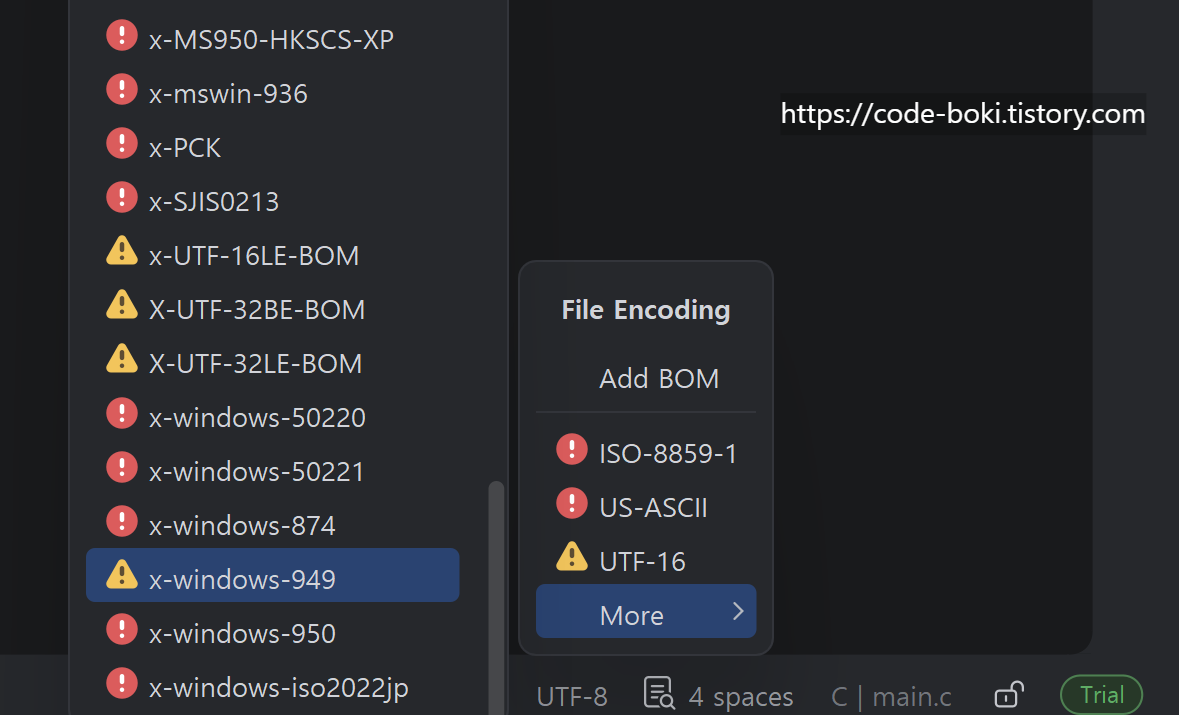
Task: Click the encoding list scrollbar thumb
Action: coord(496,598)
